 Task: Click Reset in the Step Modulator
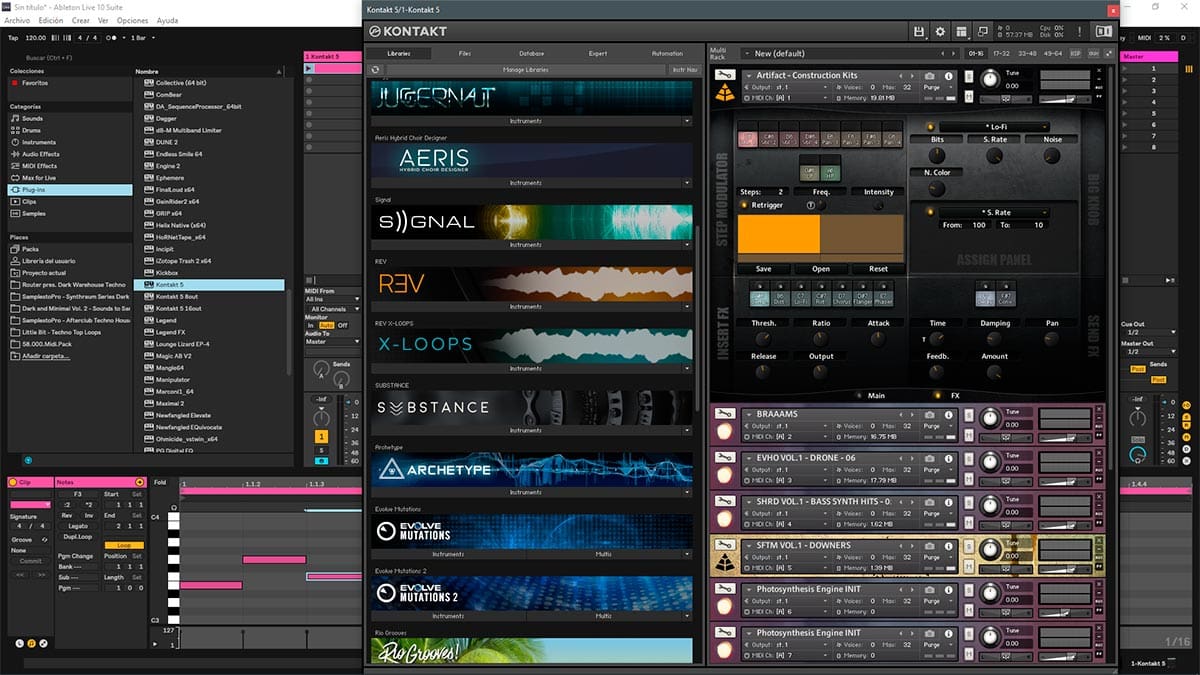point(878,269)
